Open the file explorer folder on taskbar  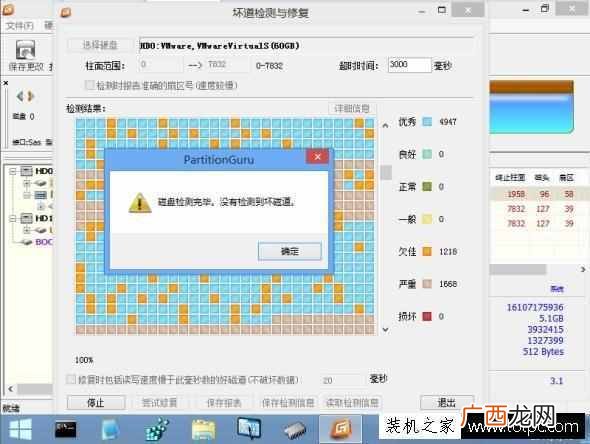point(203,430)
